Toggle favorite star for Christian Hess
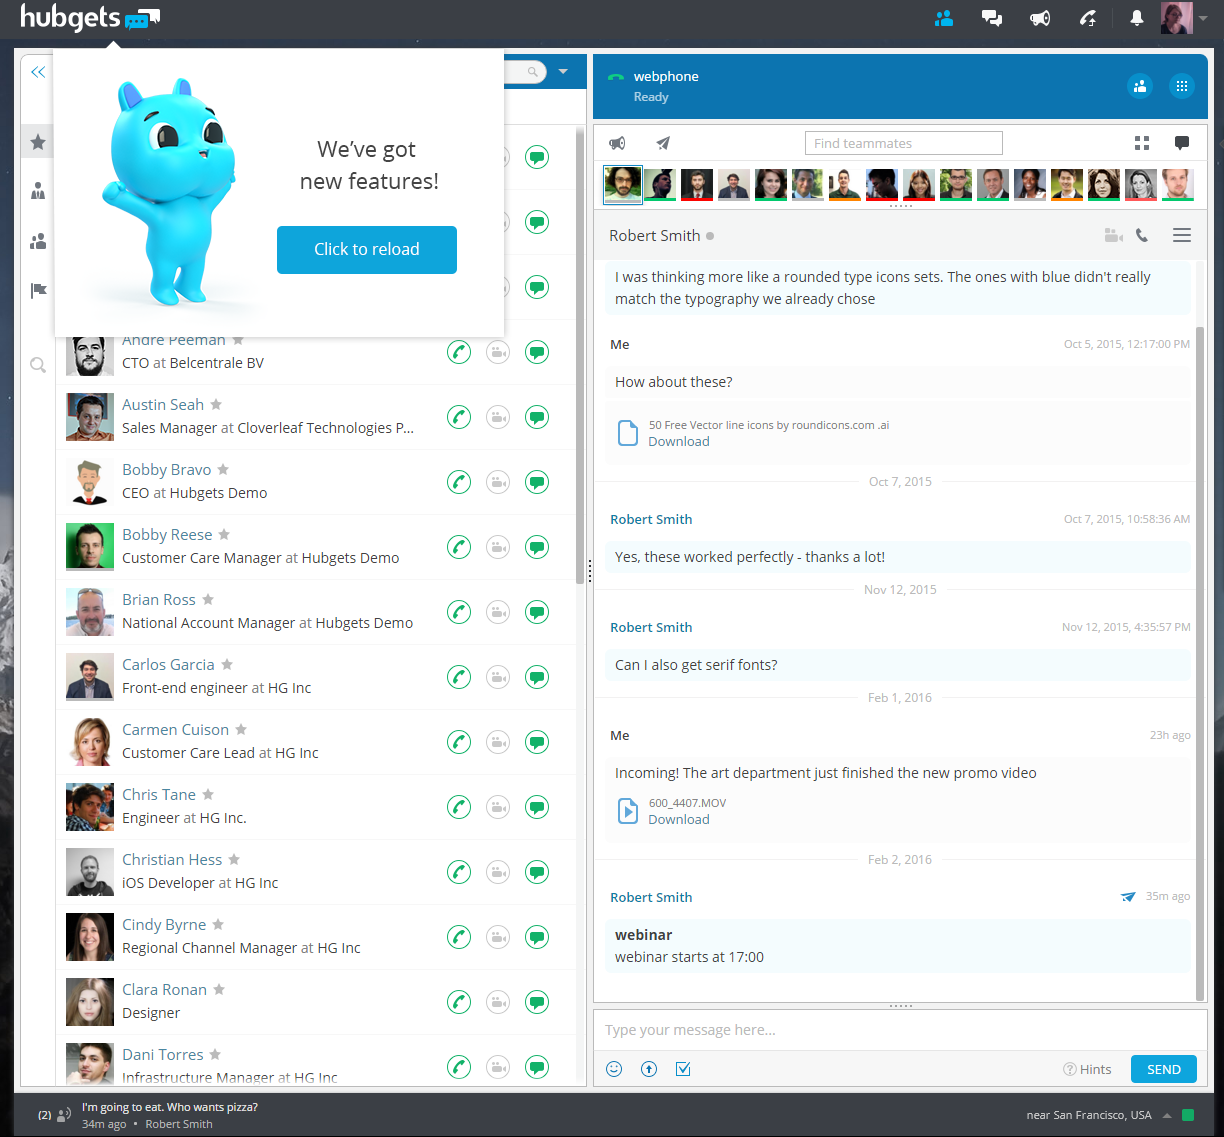The width and height of the screenshot is (1224, 1137). point(234,859)
